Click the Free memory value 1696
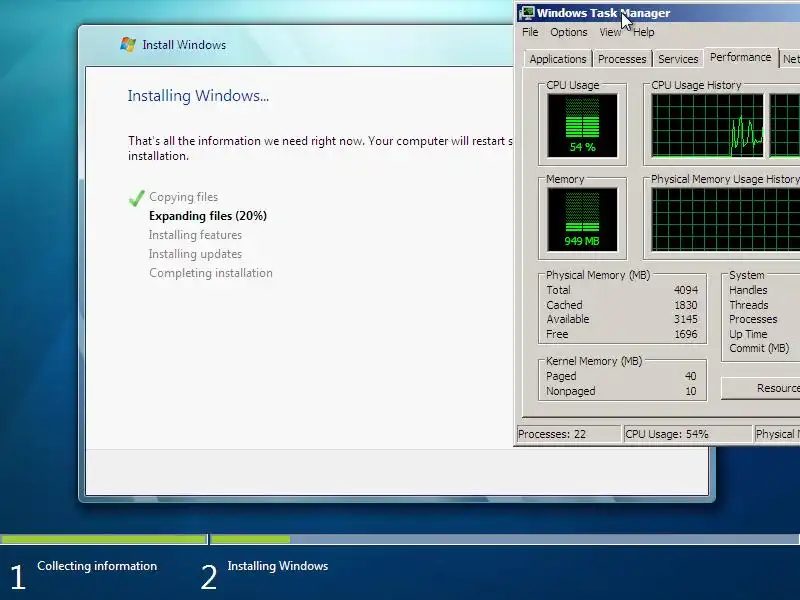Viewport: 800px width, 600px height. tap(686, 334)
